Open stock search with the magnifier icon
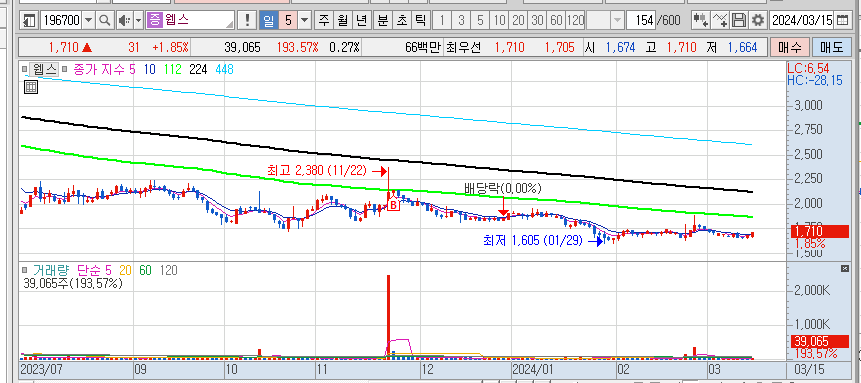This screenshot has width=861, height=383. [x=104, y=21]
